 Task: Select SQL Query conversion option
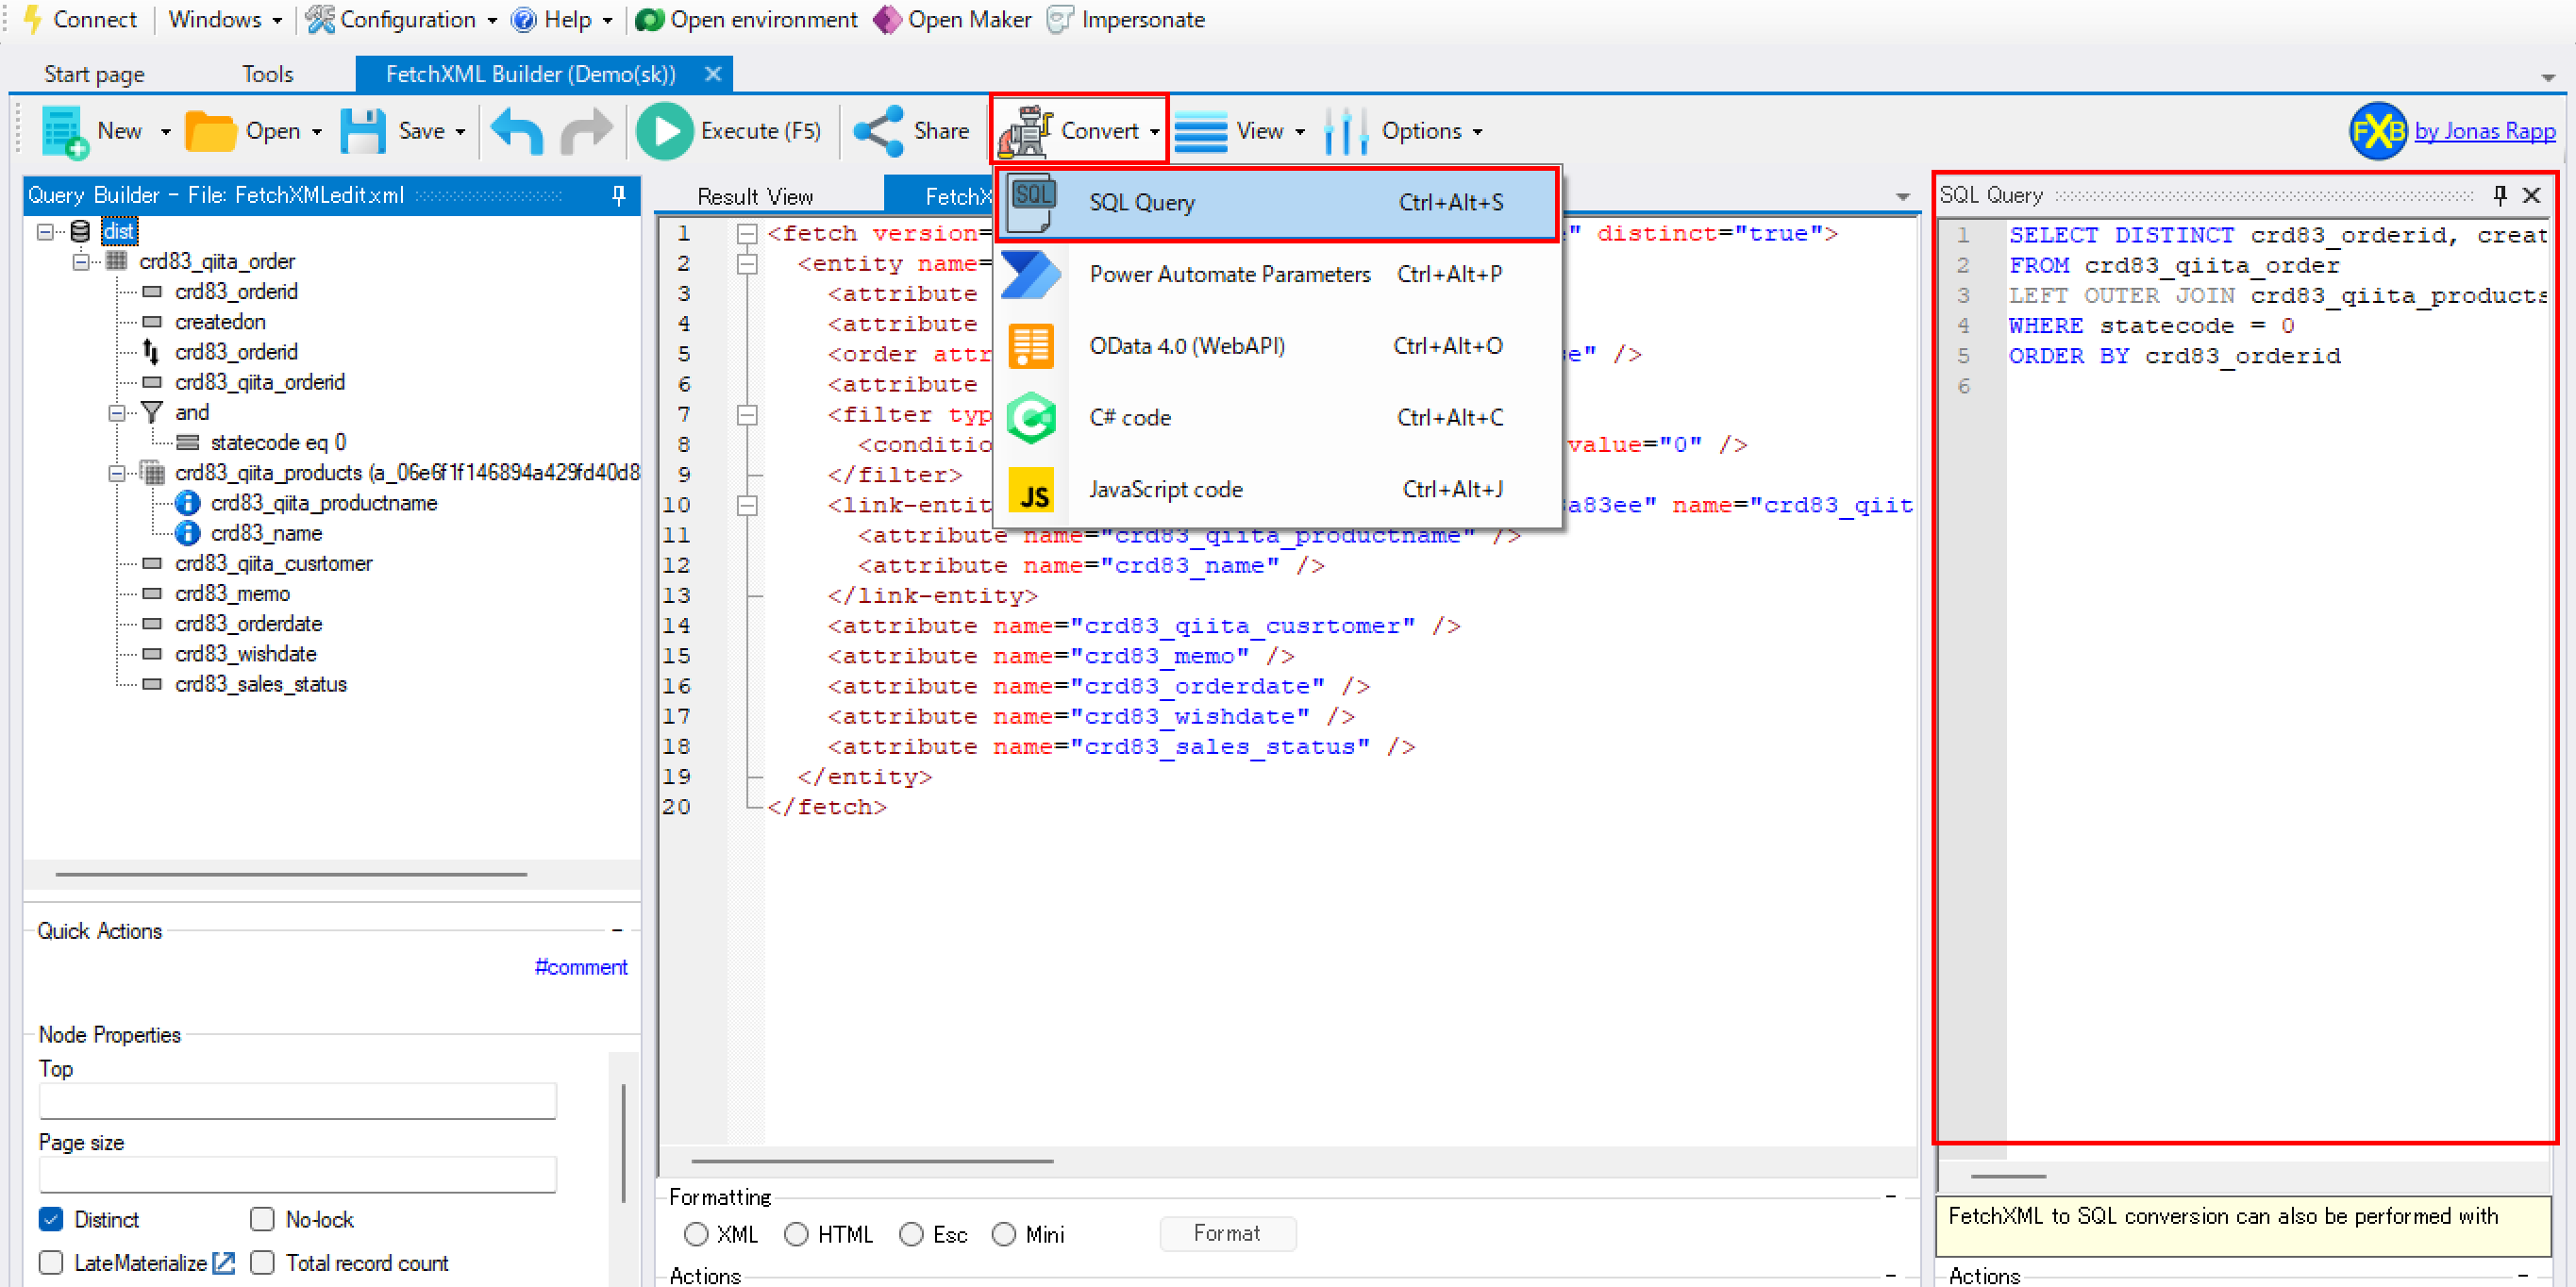pos(1141,202)
